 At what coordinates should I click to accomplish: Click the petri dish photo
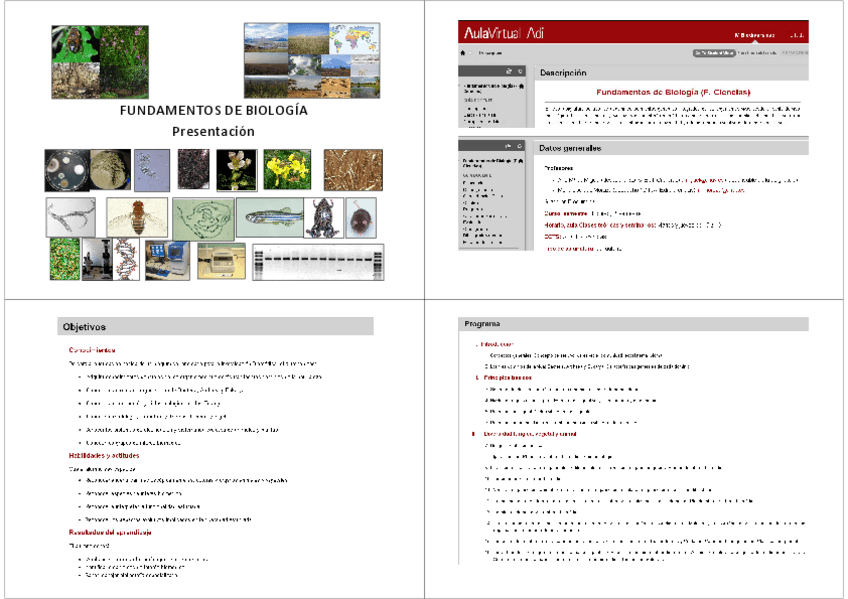[x=67, y=170]
